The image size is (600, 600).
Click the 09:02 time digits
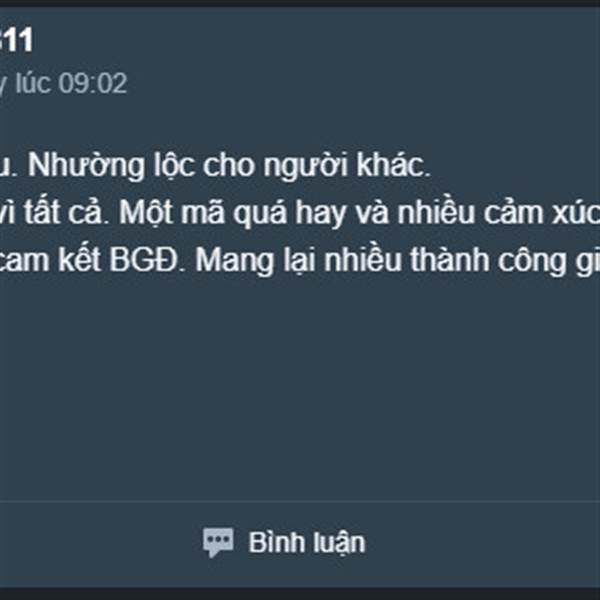pos(93,83)
